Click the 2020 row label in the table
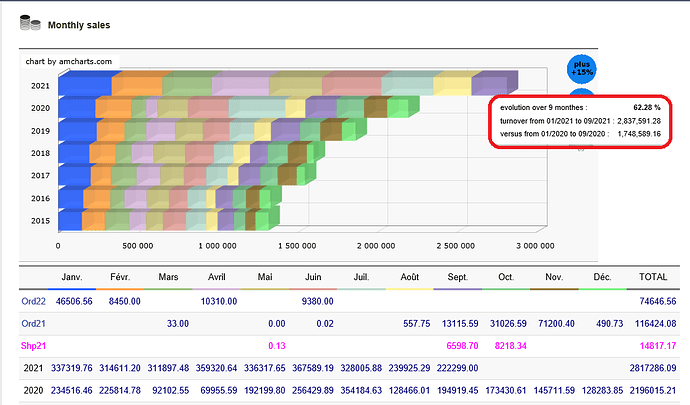 pyautogui.click(x=33, y=390)
